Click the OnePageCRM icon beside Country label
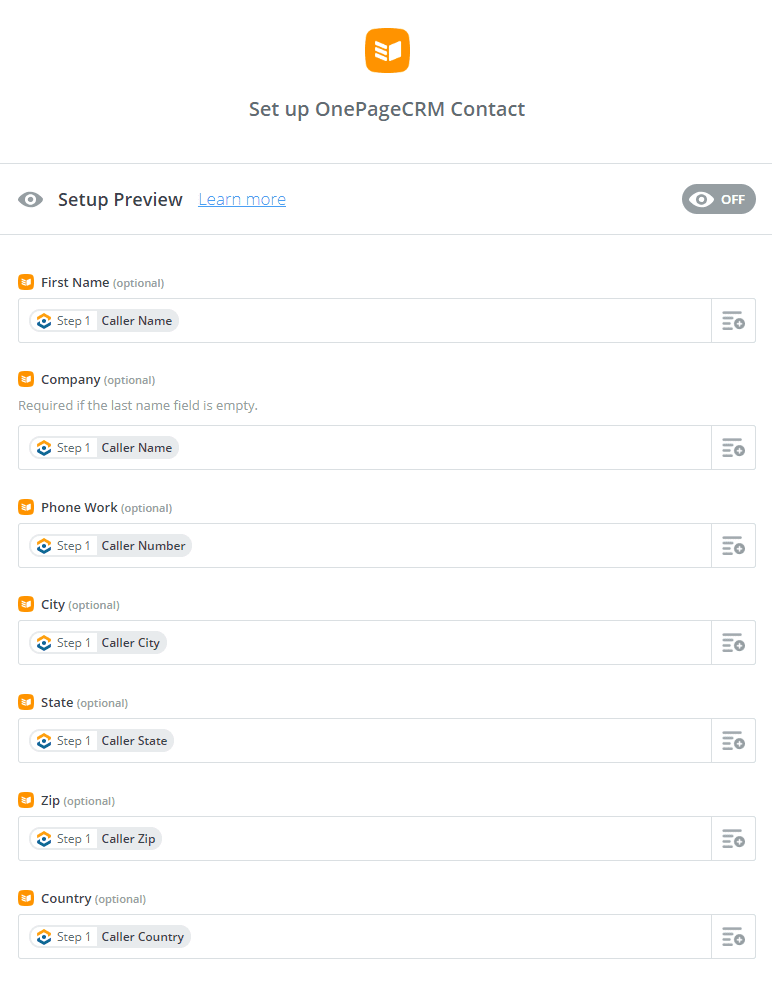This screenshot has width=772, height=984. [26, 898]
